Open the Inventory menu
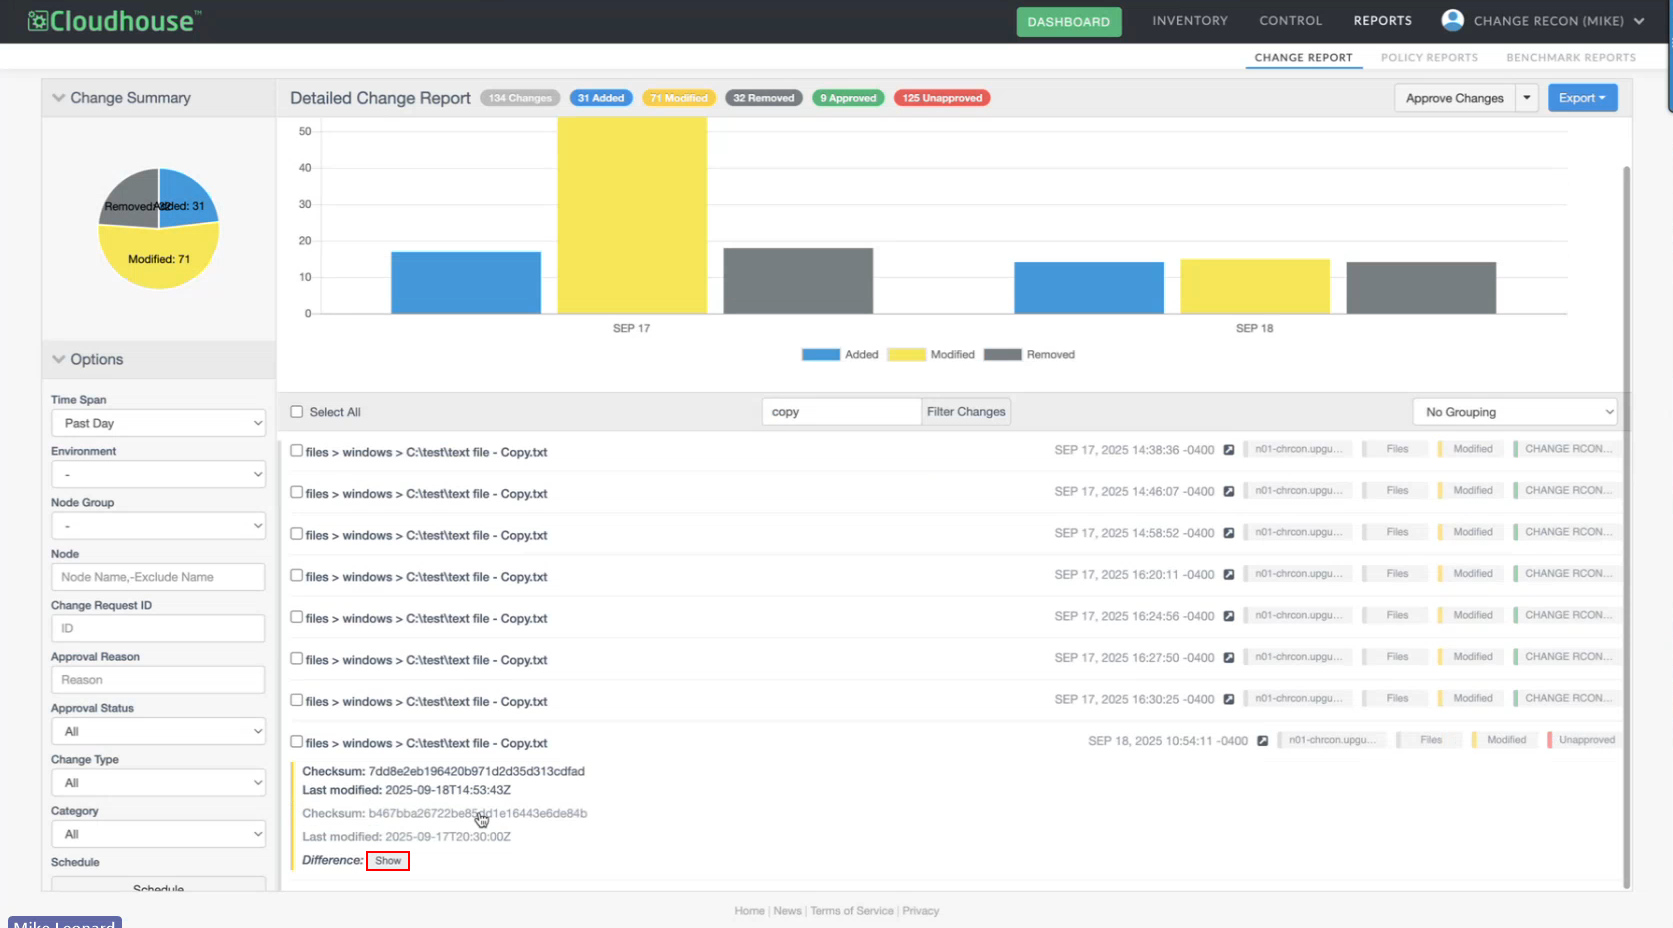This screenshot has width=1673, height=928. coord(1189,21)
